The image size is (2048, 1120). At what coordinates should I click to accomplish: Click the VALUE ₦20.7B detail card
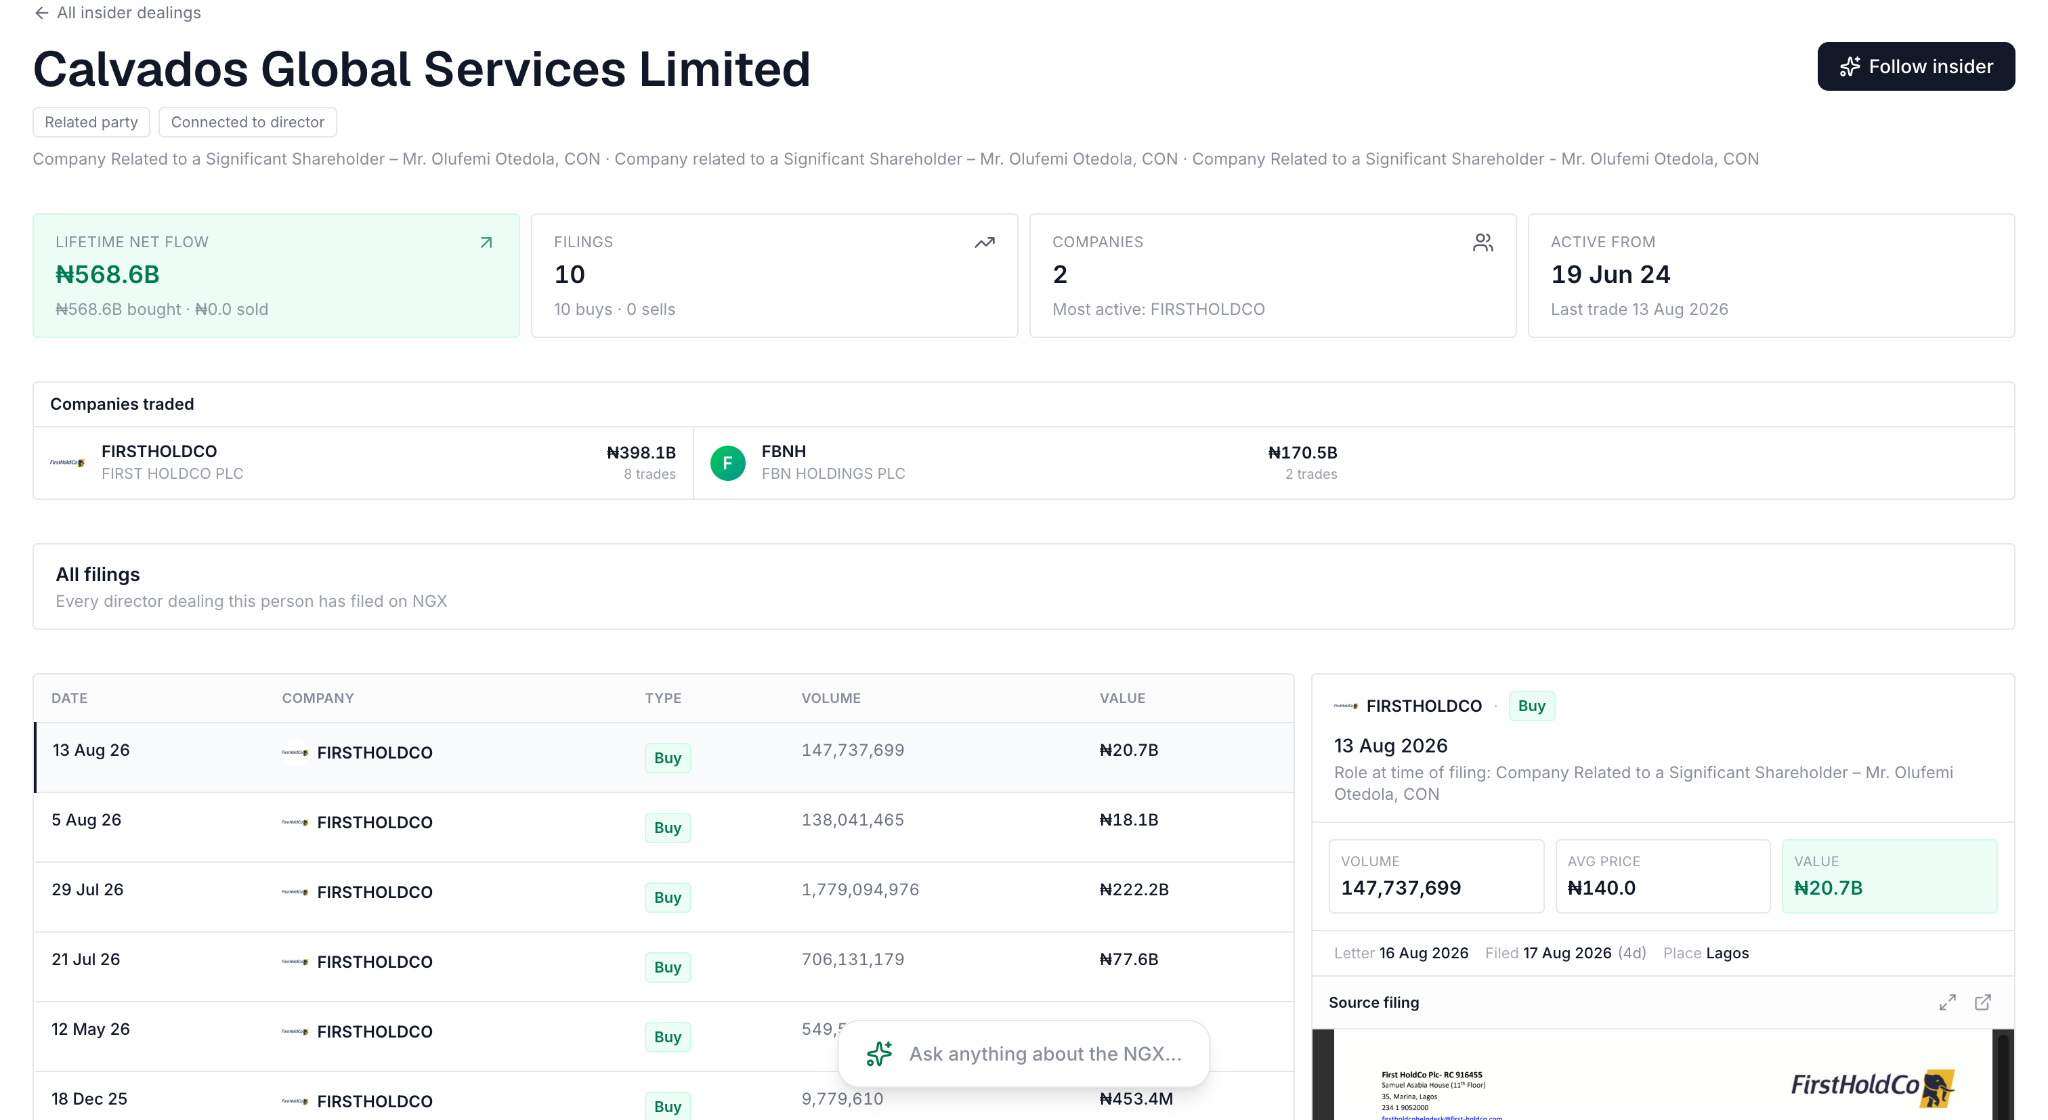[x=1889, y=876]
